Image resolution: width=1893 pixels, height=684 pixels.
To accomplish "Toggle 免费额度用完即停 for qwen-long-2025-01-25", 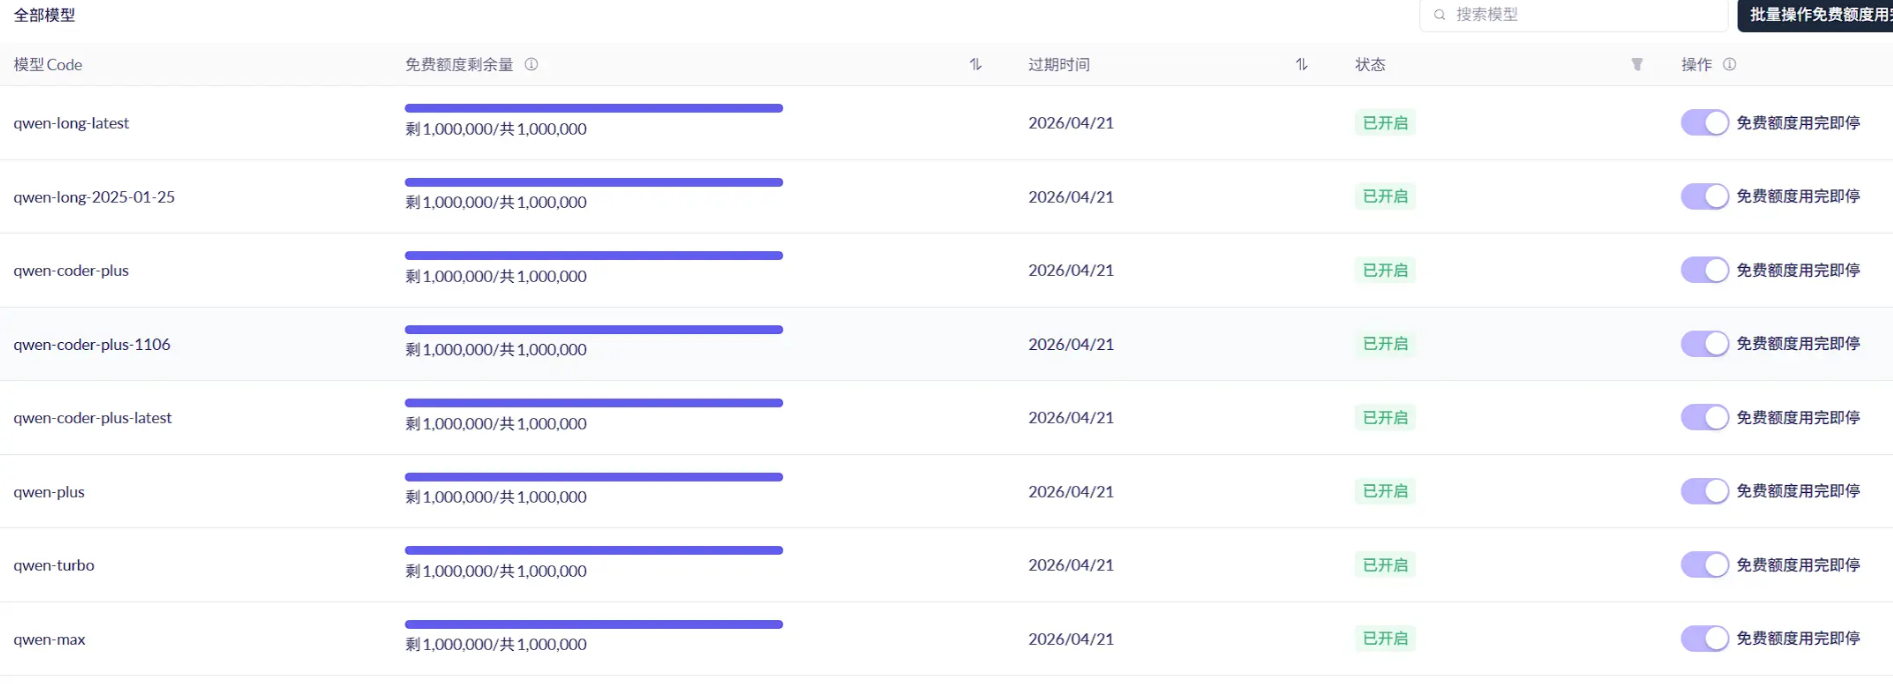I will tap(1704, 196).
